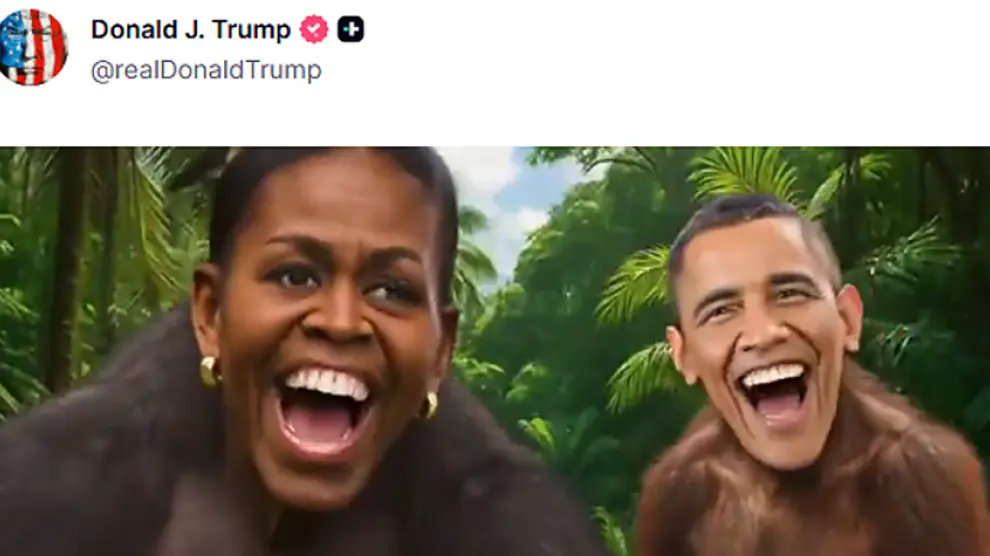
Task: Open the Donald J. Trump display name
Action: [x=191, y=30]
